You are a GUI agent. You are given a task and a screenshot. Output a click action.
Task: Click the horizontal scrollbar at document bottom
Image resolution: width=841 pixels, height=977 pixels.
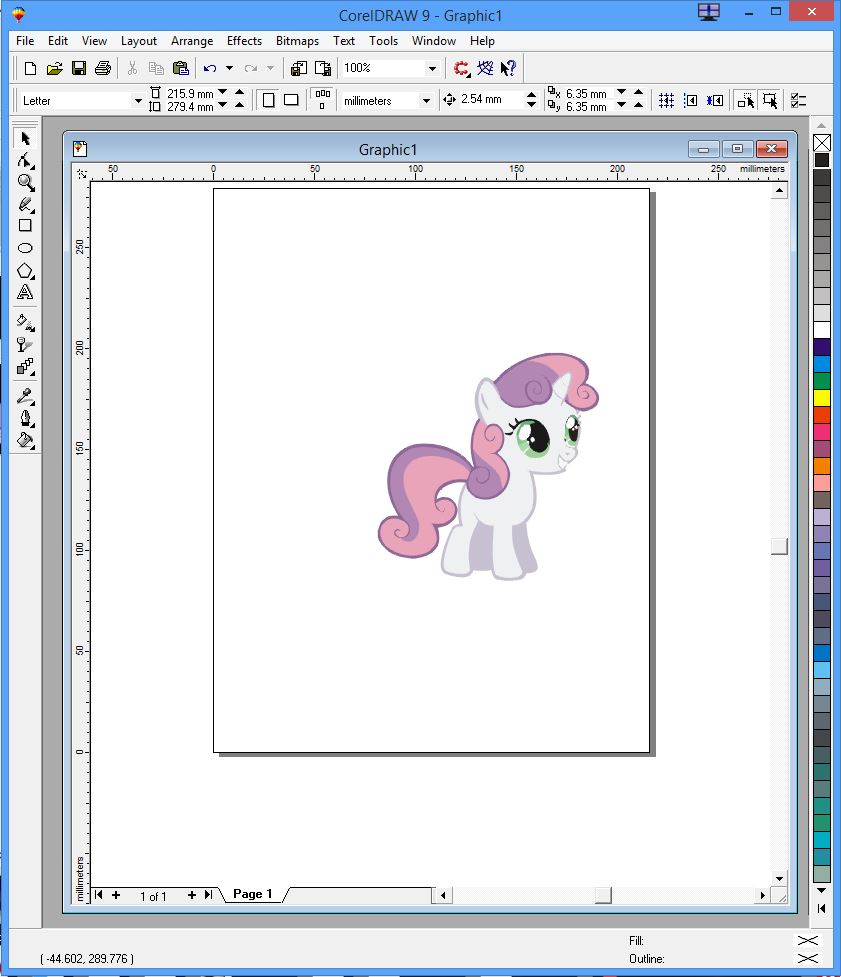point(600,895)
